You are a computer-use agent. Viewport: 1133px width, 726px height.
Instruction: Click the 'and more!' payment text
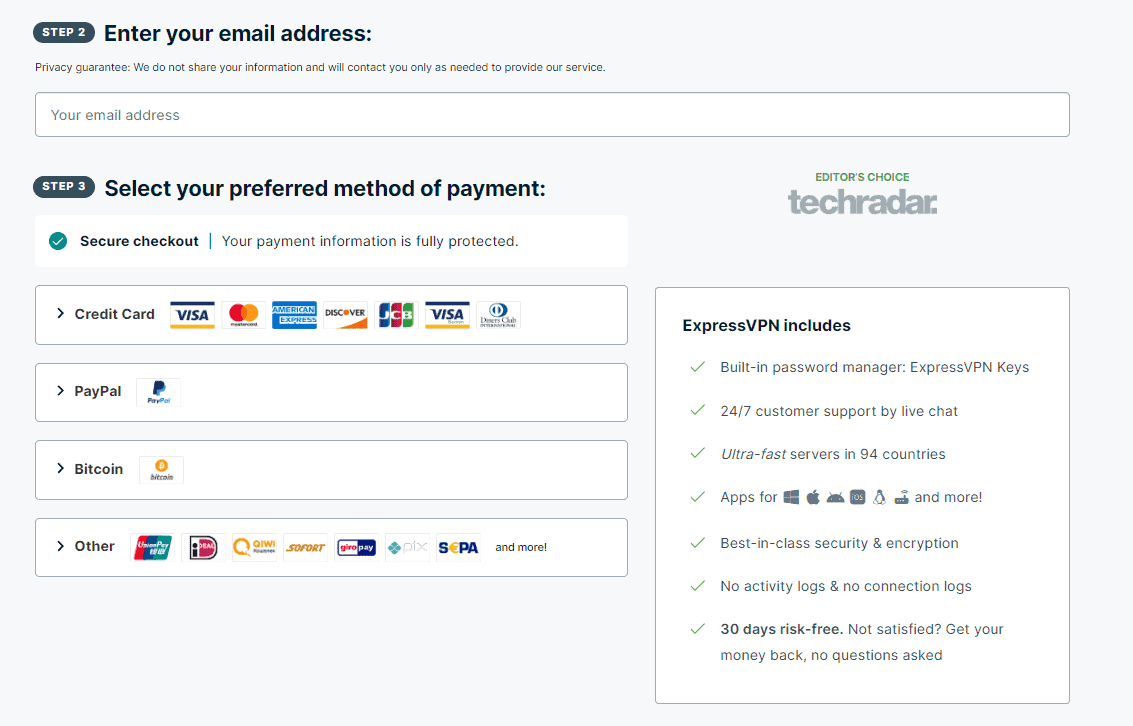(x=521, y=548)
